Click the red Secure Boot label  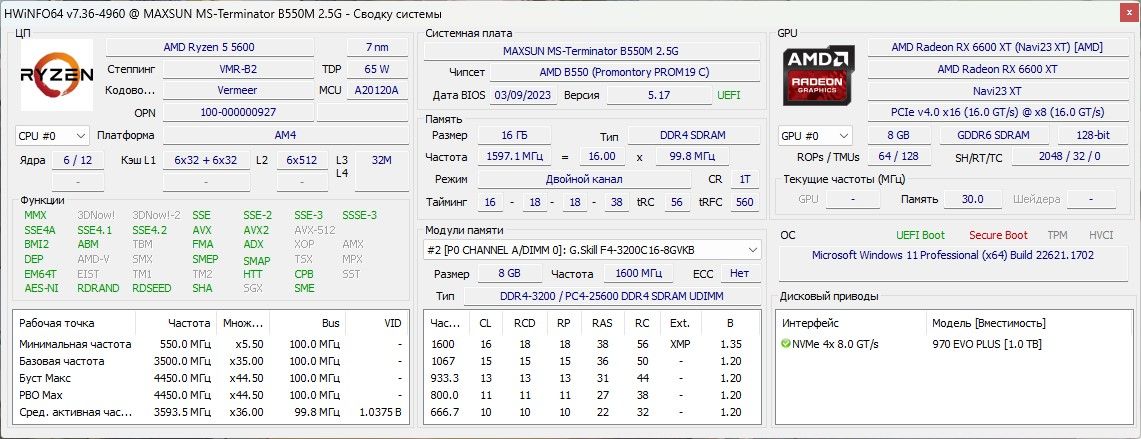coord(998,235)
